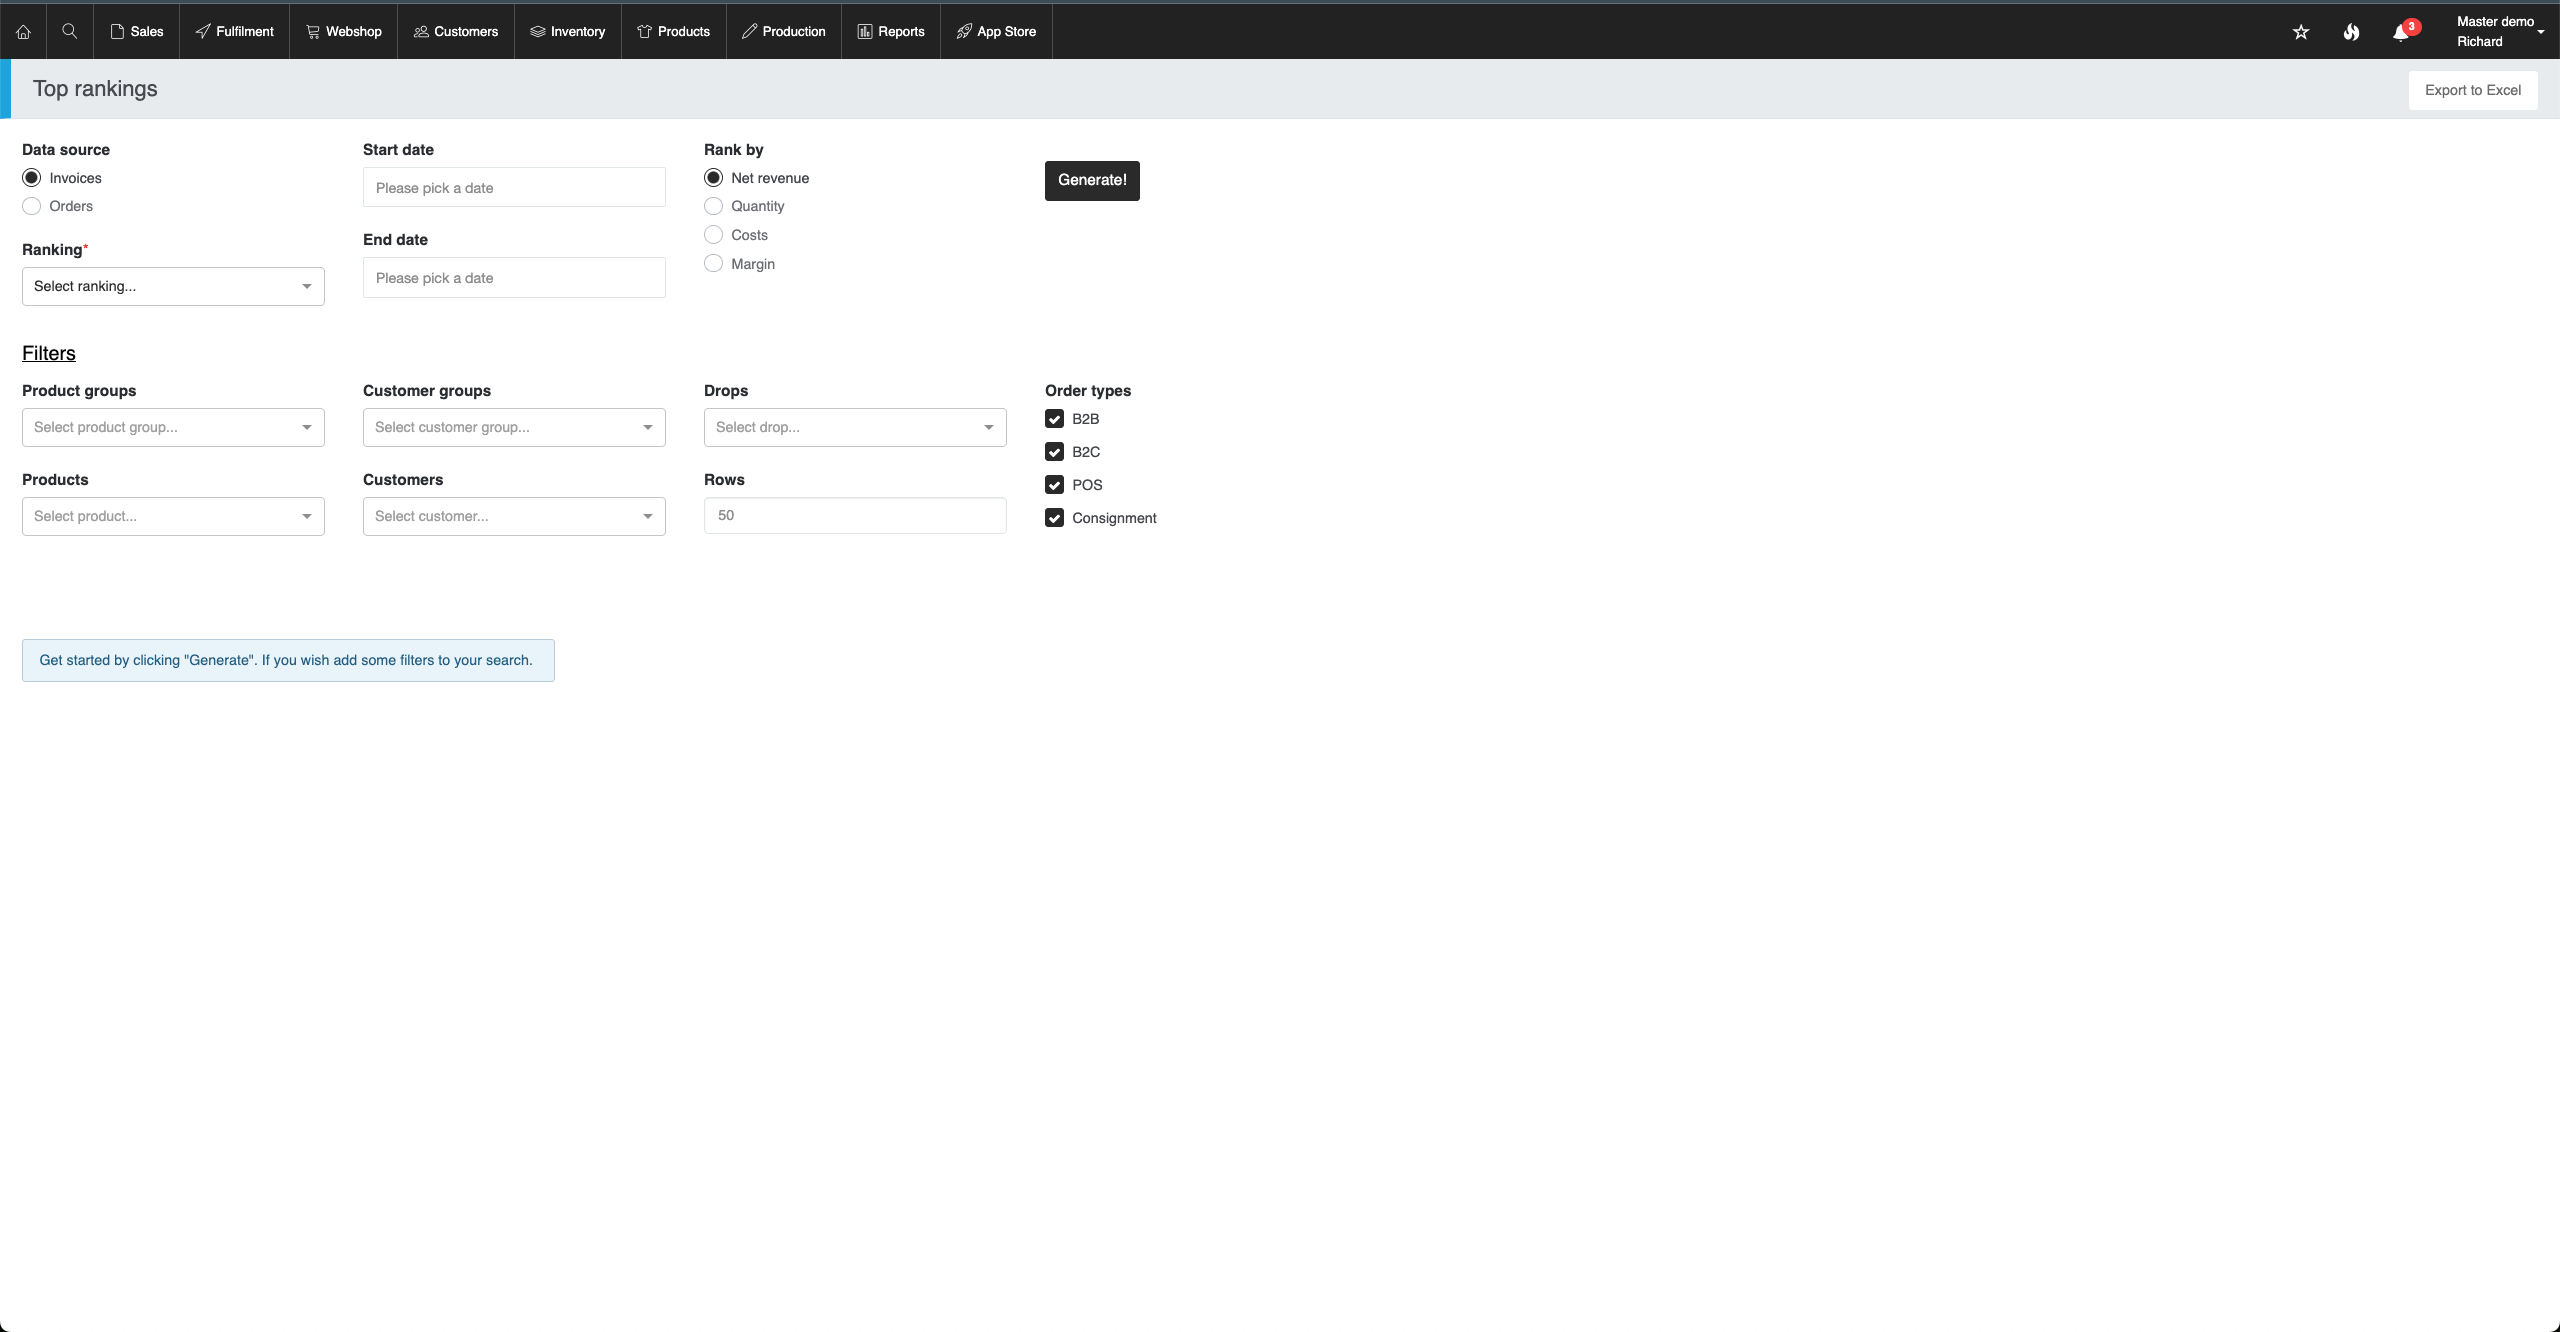Click the End date field
Image resolution: width=2560 pixels, height=1332 pixels.
514,278
